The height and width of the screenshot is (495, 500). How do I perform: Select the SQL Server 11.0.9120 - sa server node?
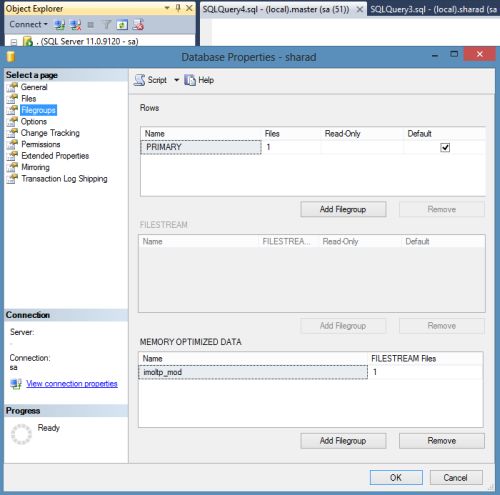click(88, 42)
